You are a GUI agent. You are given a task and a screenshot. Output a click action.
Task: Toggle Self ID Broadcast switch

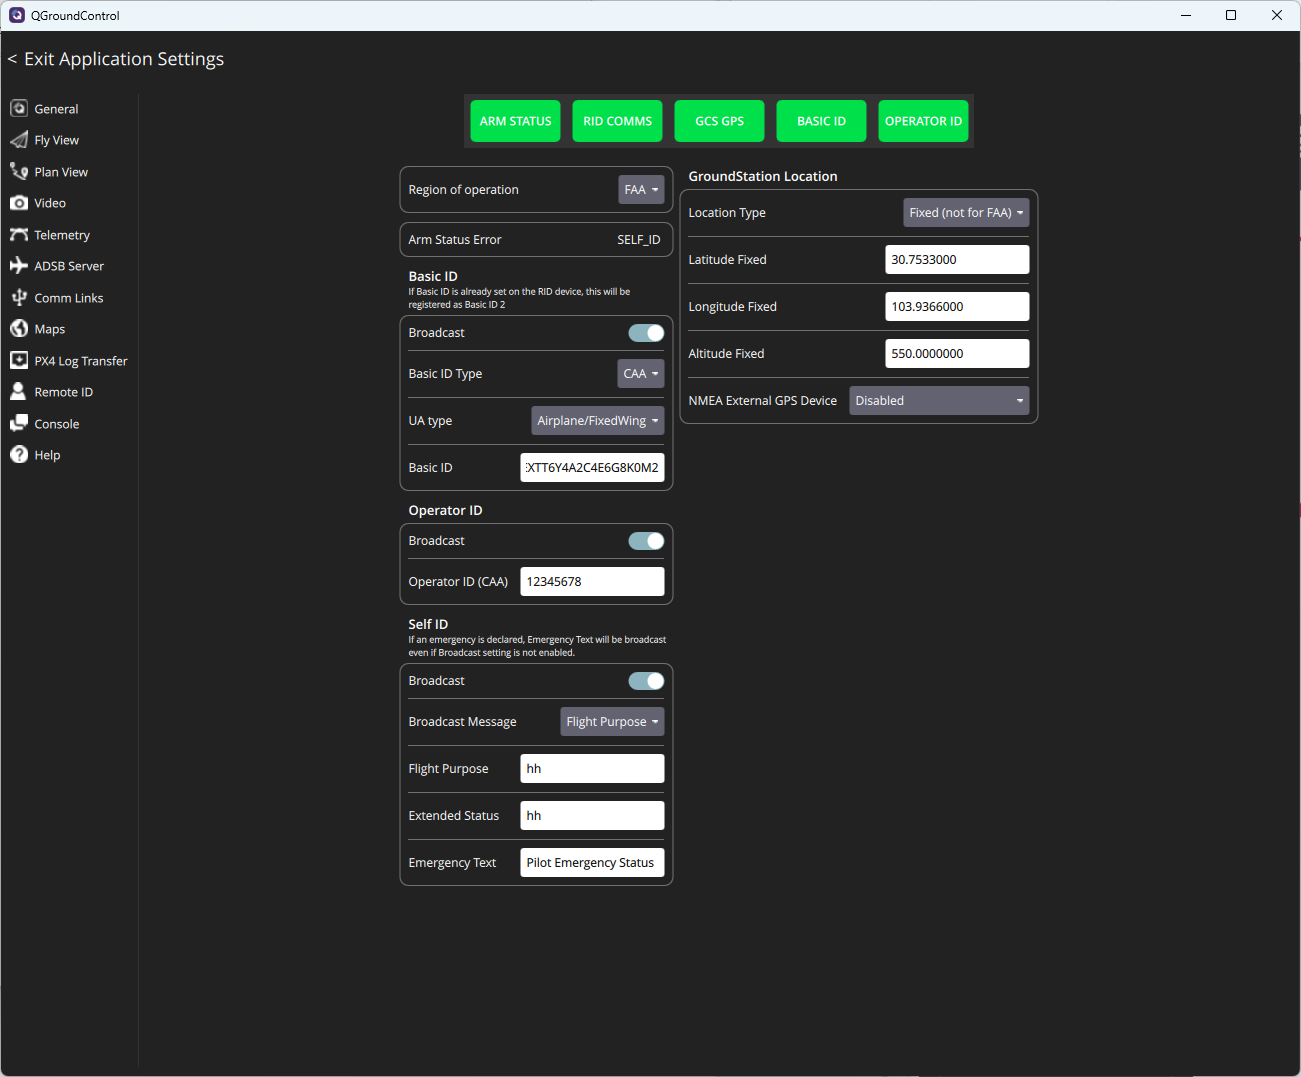tap(646, 681)
